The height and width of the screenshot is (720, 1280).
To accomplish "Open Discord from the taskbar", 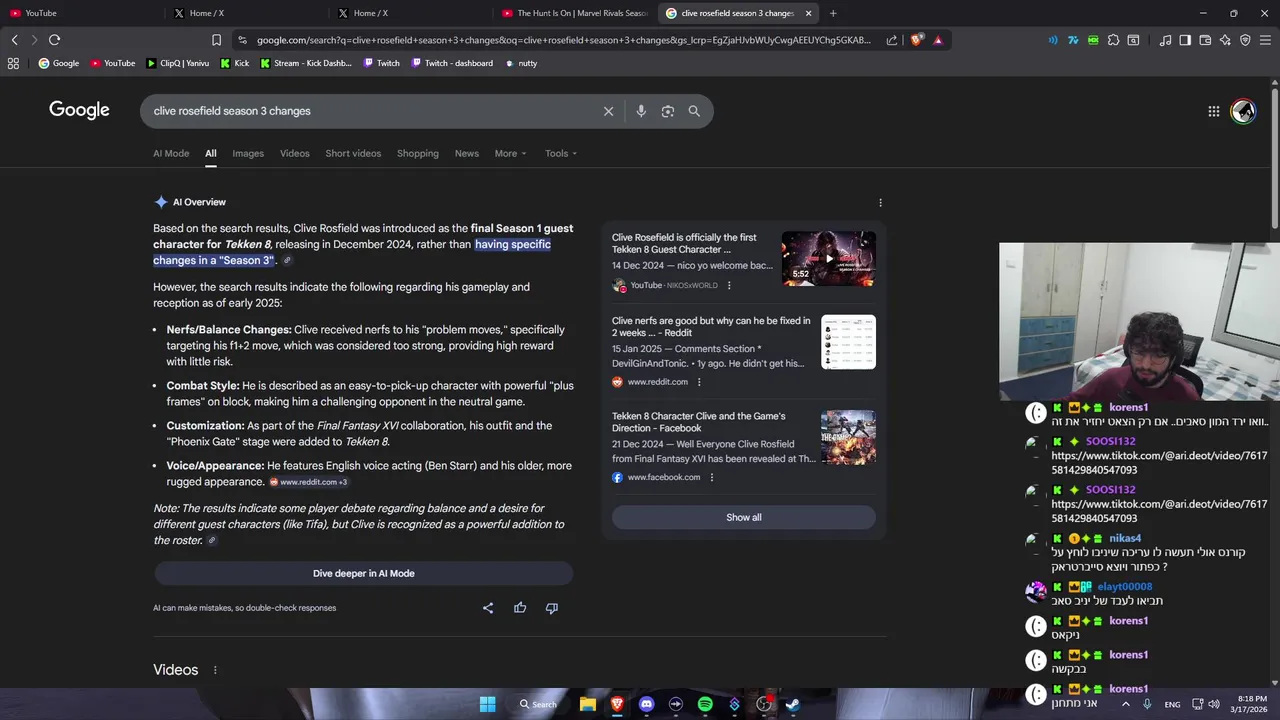I will (x=646, y=704).
